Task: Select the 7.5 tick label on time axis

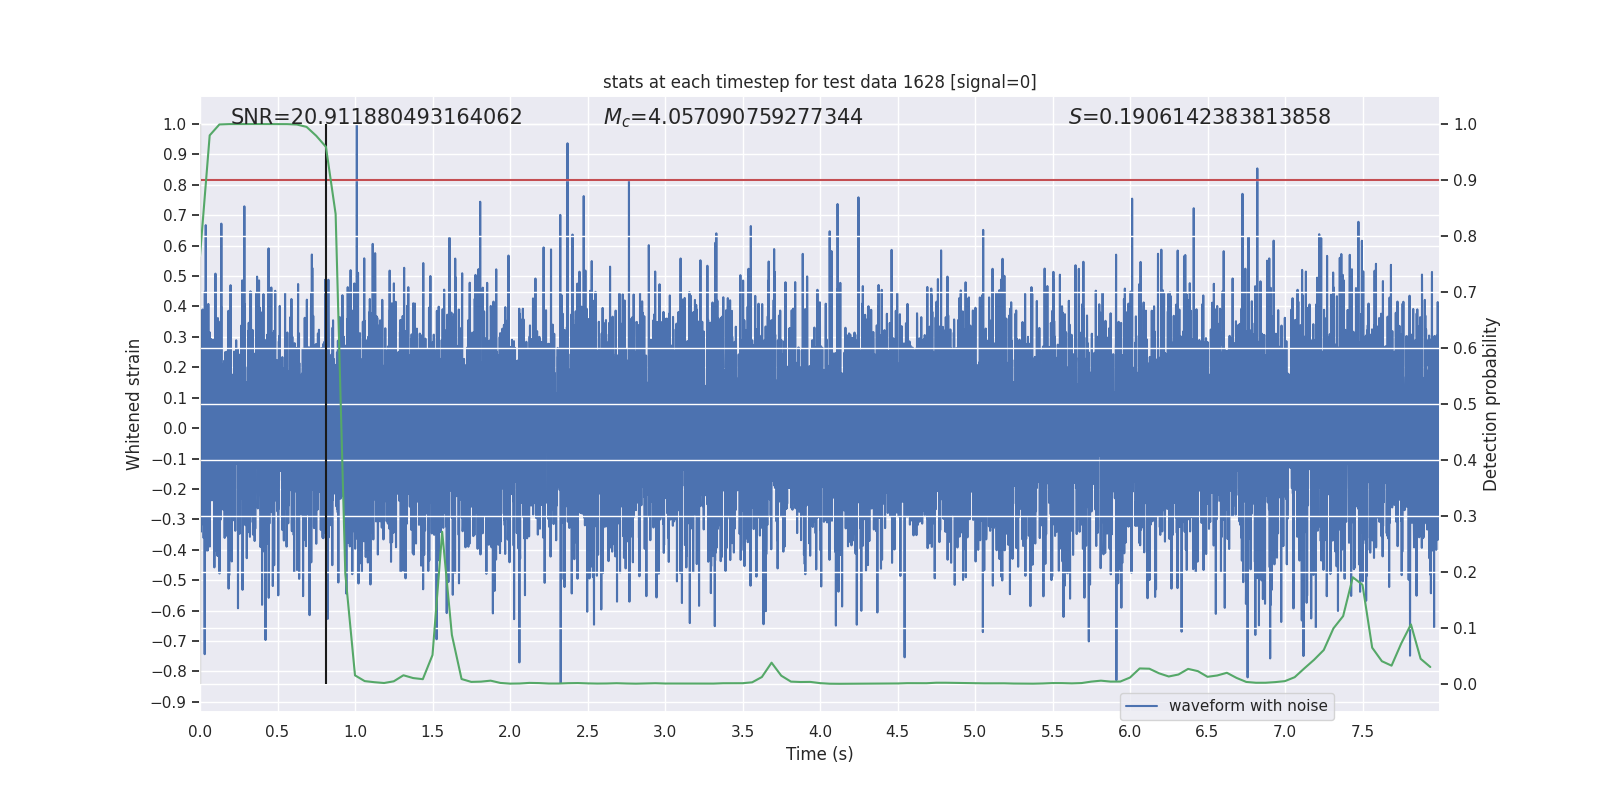Action: pyautogui.click(x=1362, y=732)
